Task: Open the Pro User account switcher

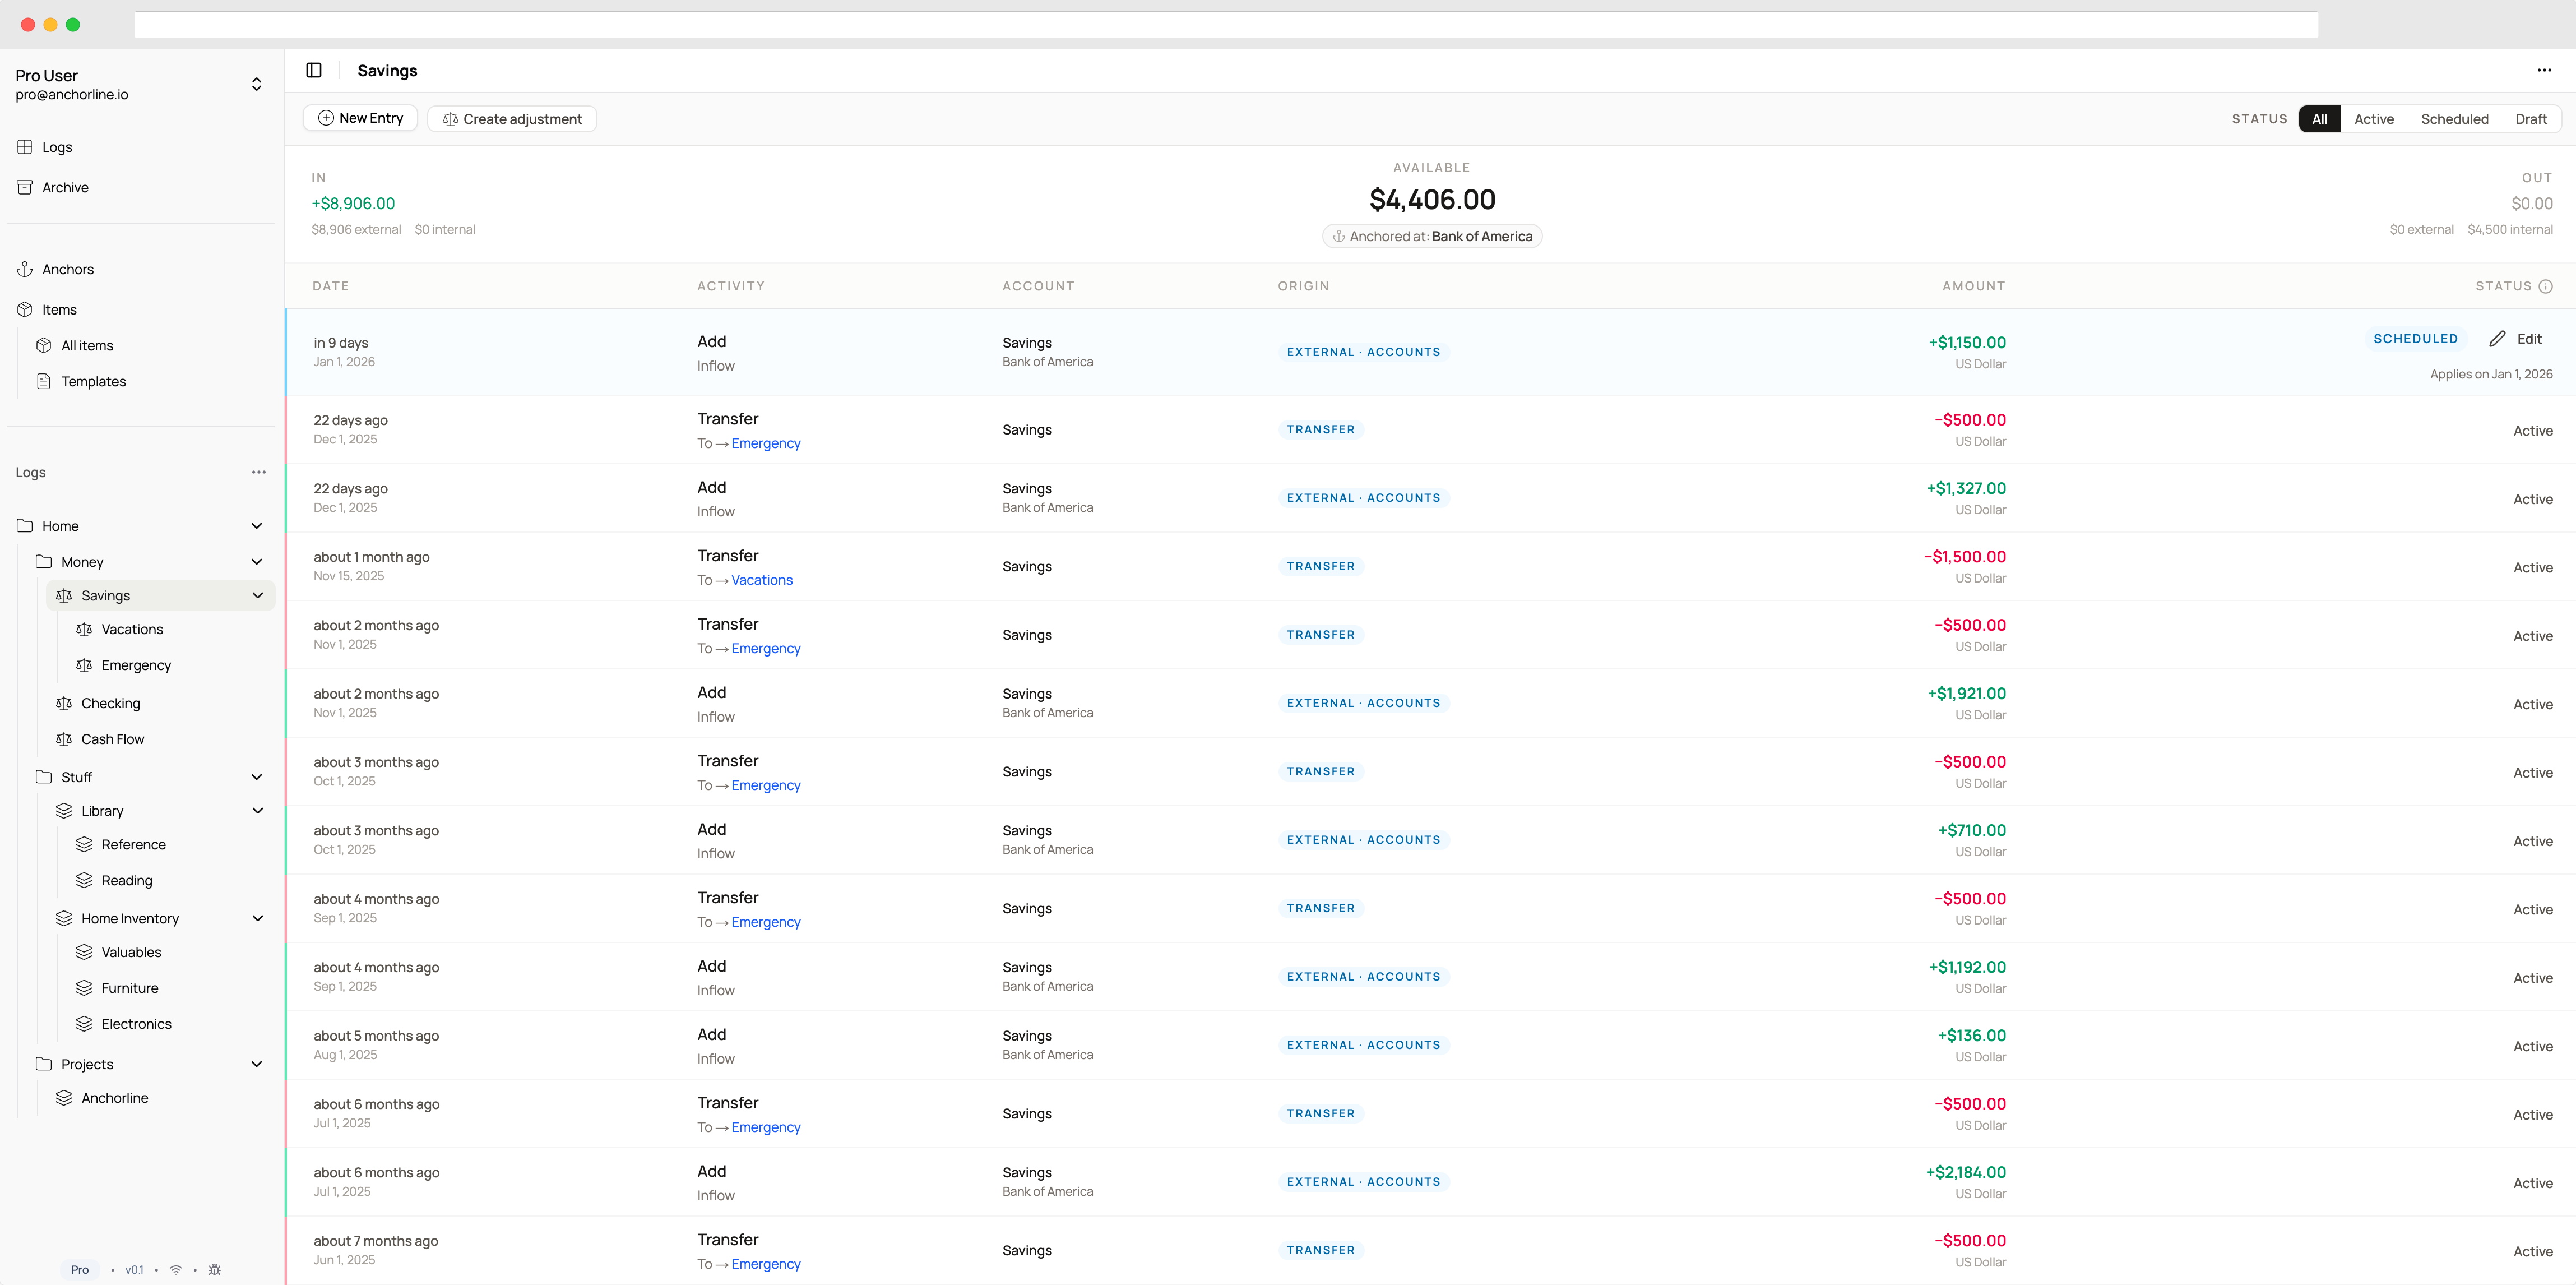Action: click(x=257, y=84)
